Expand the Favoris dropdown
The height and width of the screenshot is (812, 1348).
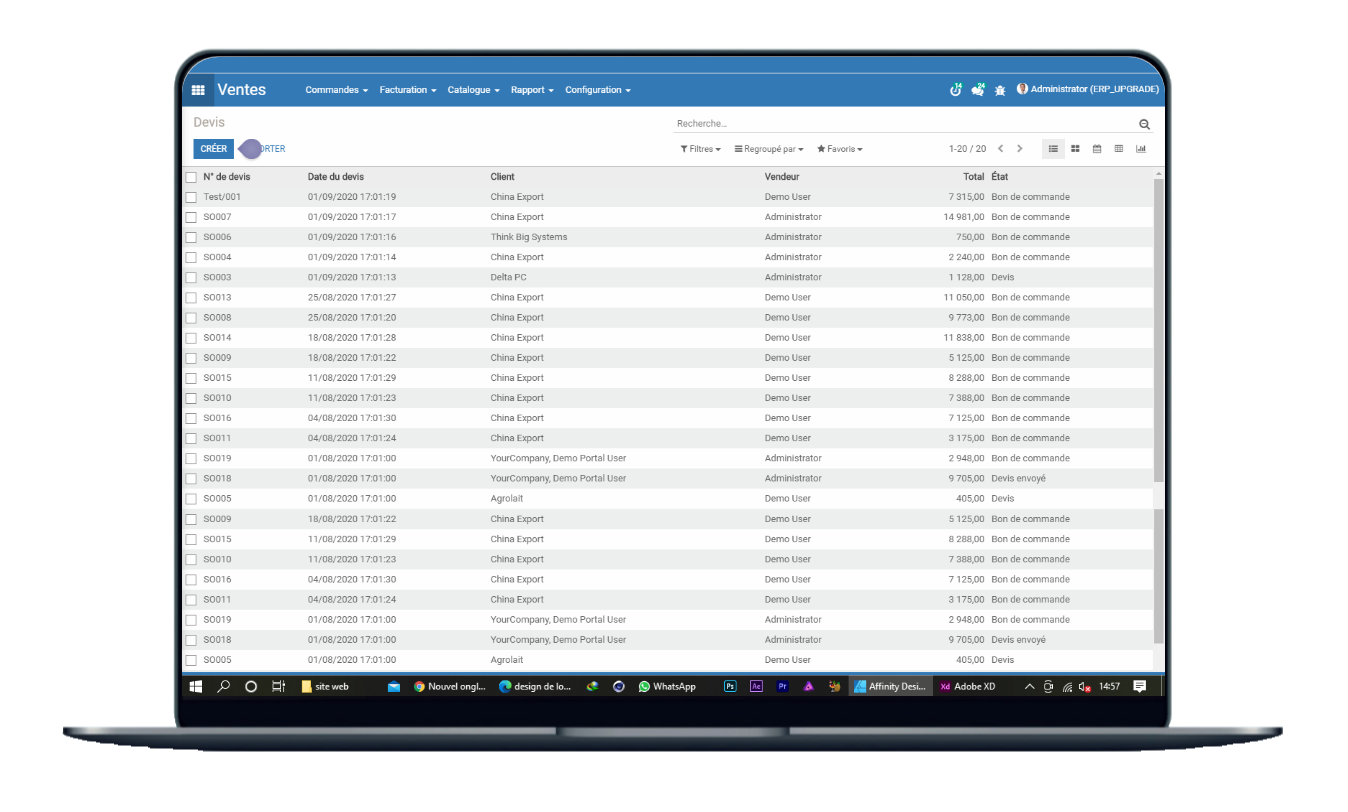point(839,149)
